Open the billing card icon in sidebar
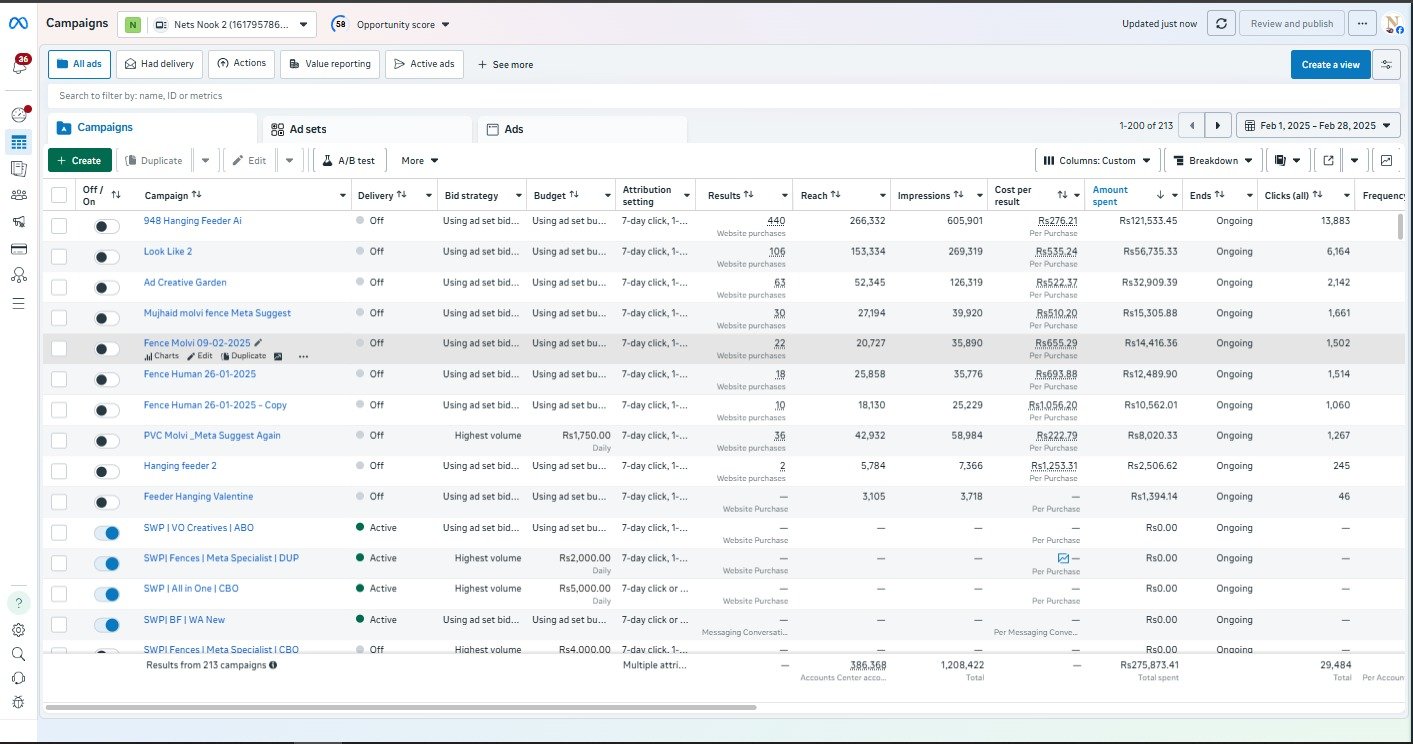Screen dimensions: 1413x744 [19, 248]
